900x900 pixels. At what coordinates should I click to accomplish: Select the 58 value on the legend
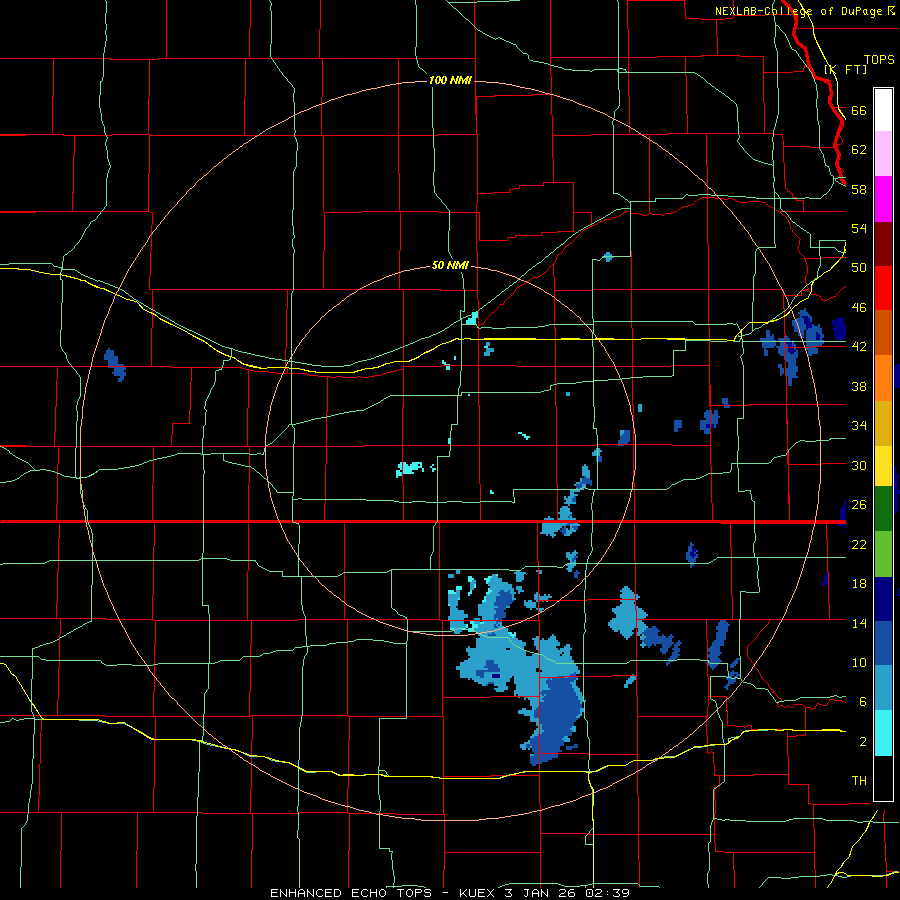click(x=859, y=189)
